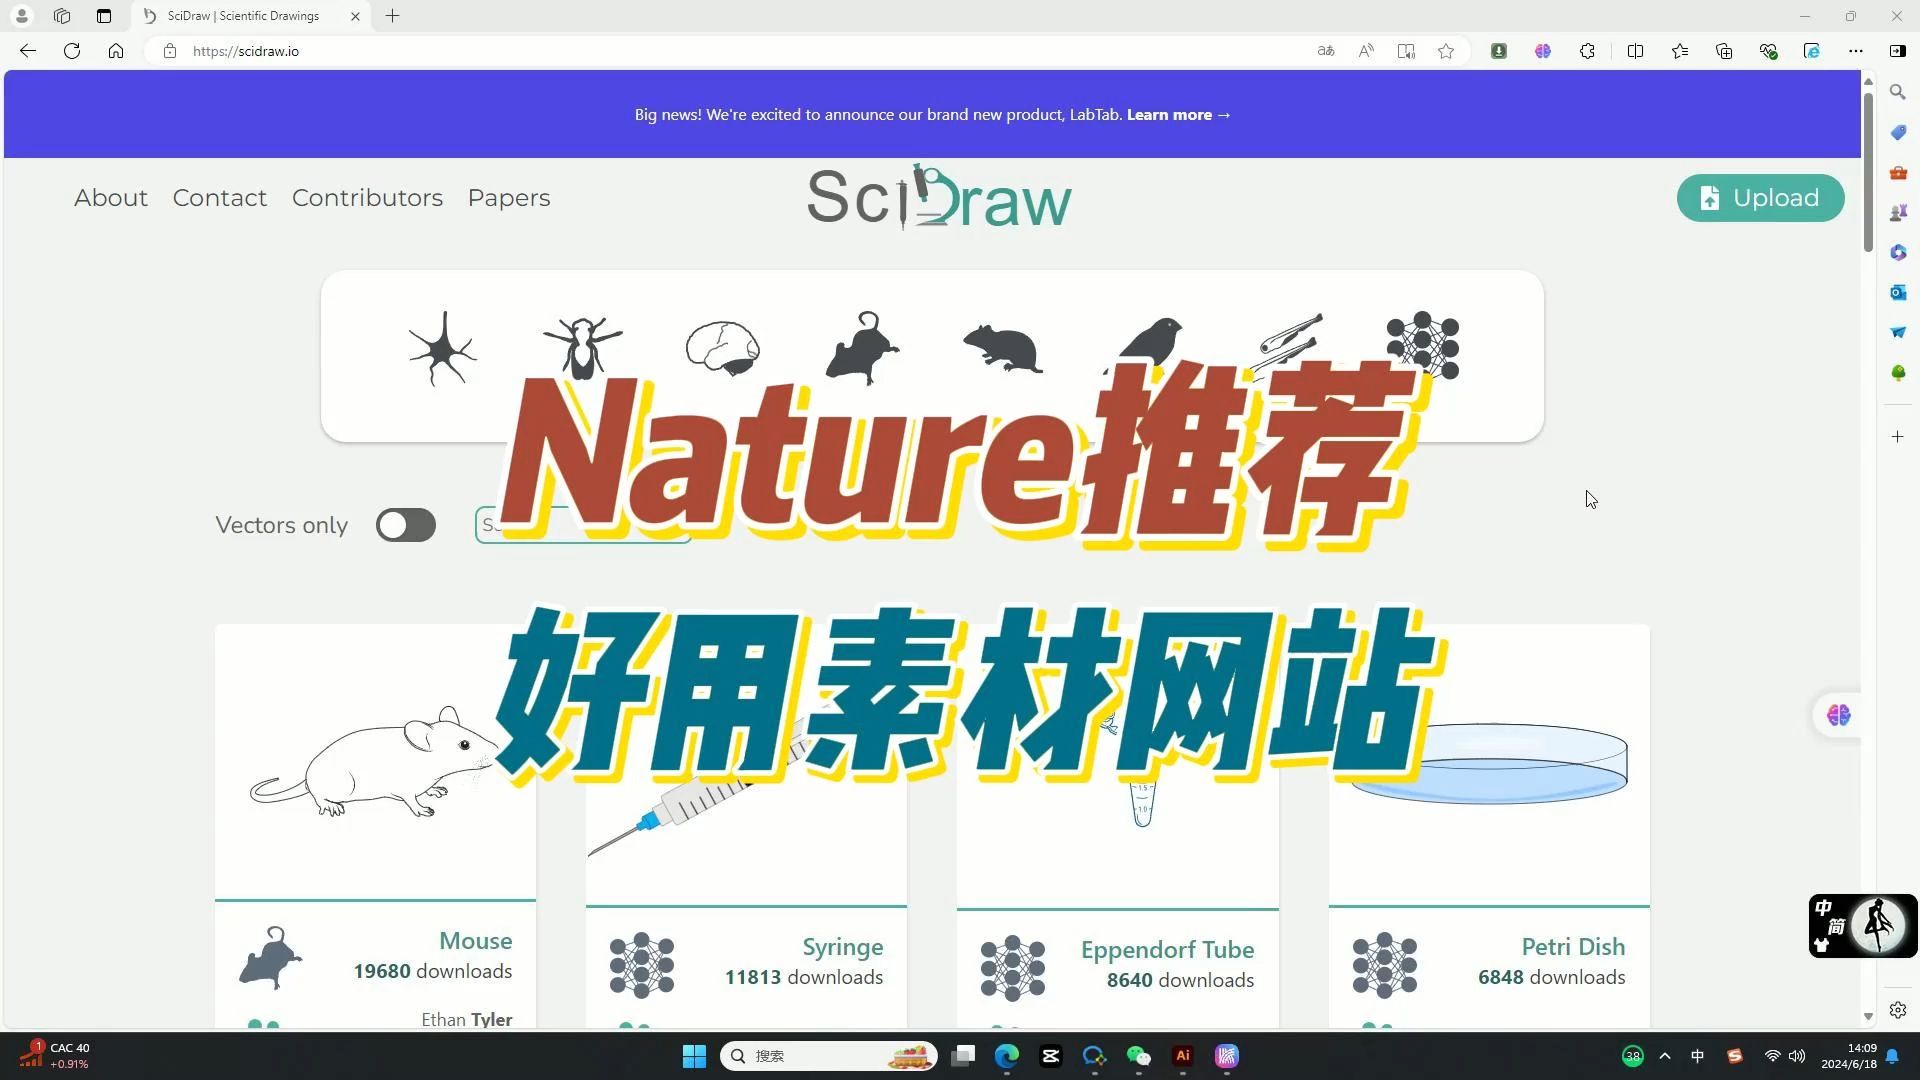Click mouse category icon on Mouse card
Viewport: 1920px width, 1080px height.
(x=270, y=957)
